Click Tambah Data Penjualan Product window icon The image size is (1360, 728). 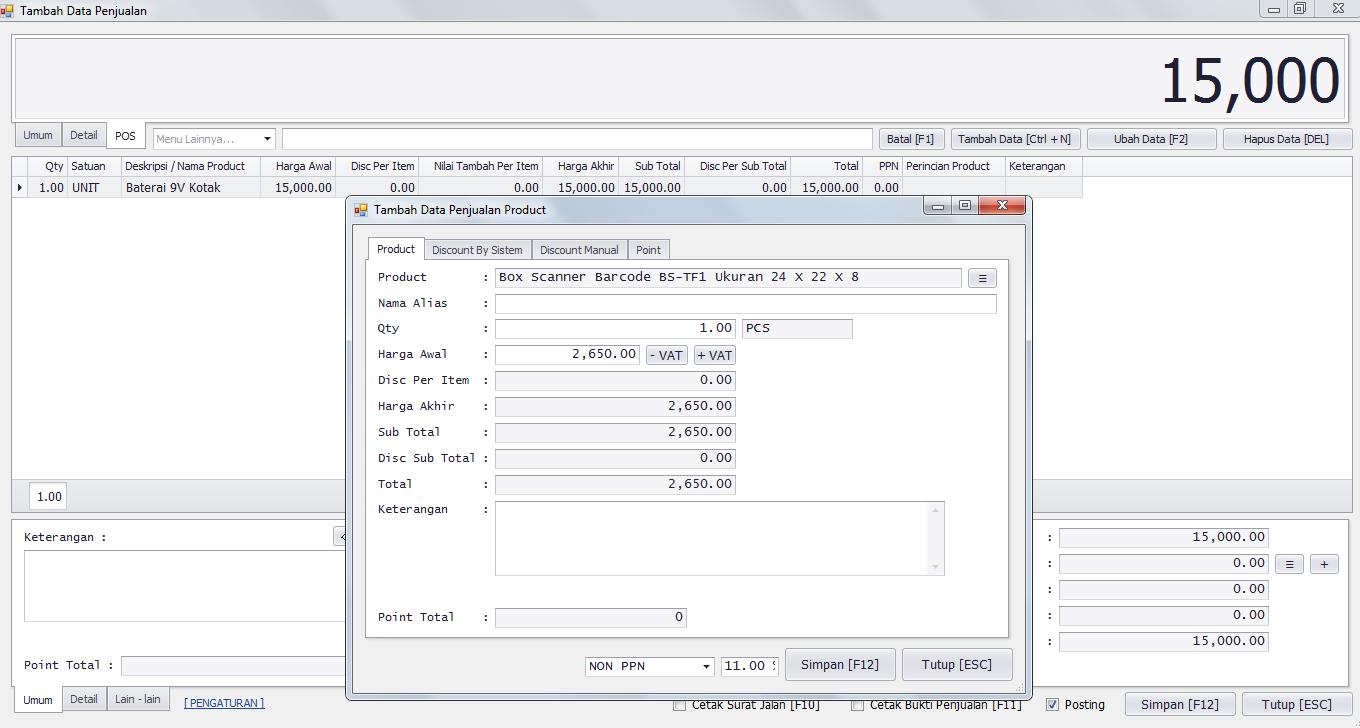[x=361, y=210]
